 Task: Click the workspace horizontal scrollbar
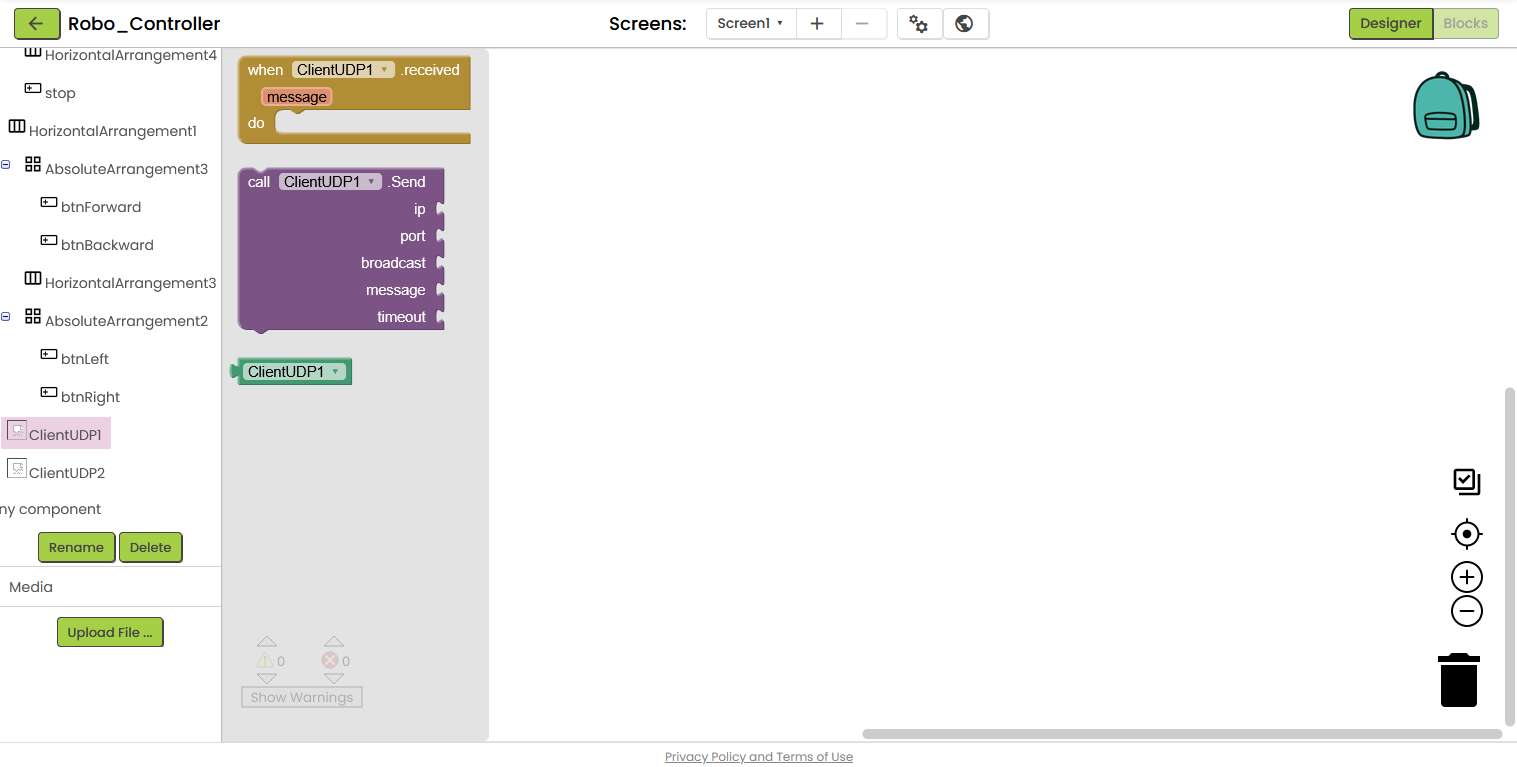(x=1182, y=734)
